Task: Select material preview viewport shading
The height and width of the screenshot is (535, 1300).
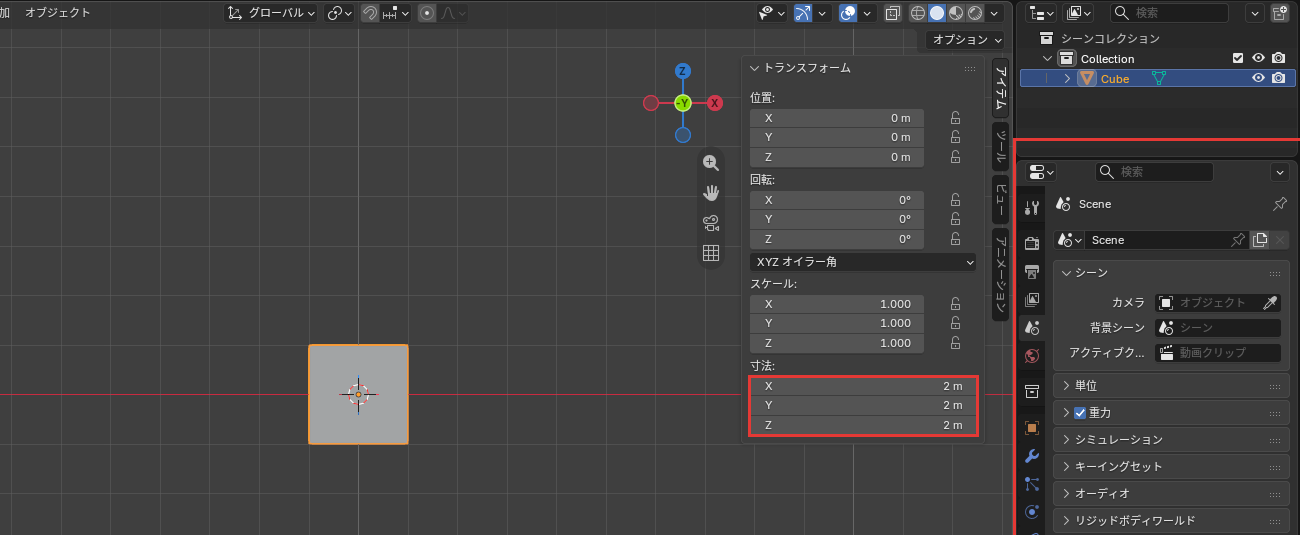Action: pos(956,13)
